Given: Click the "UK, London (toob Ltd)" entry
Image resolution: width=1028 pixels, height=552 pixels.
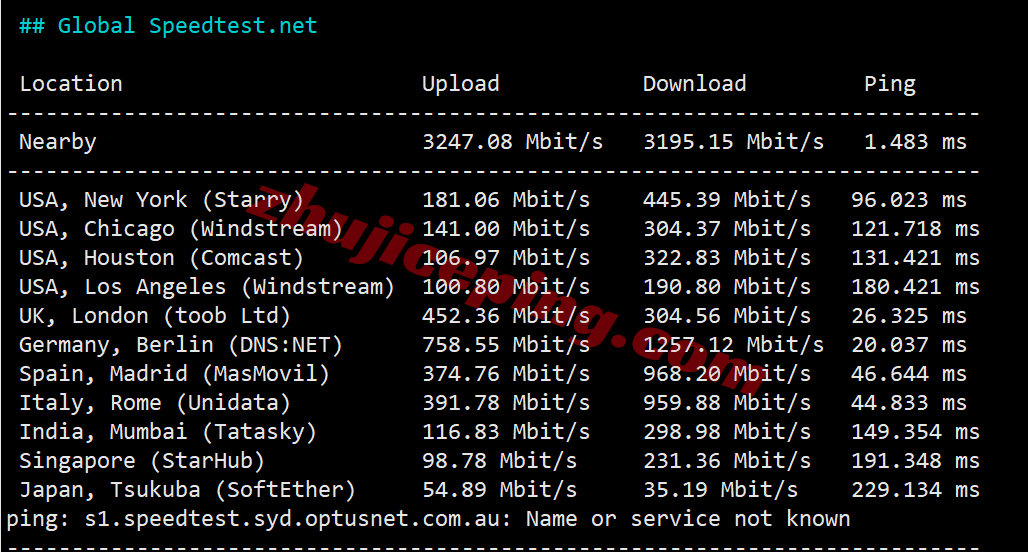Looking at the screenshot, I should coord(155,316).
